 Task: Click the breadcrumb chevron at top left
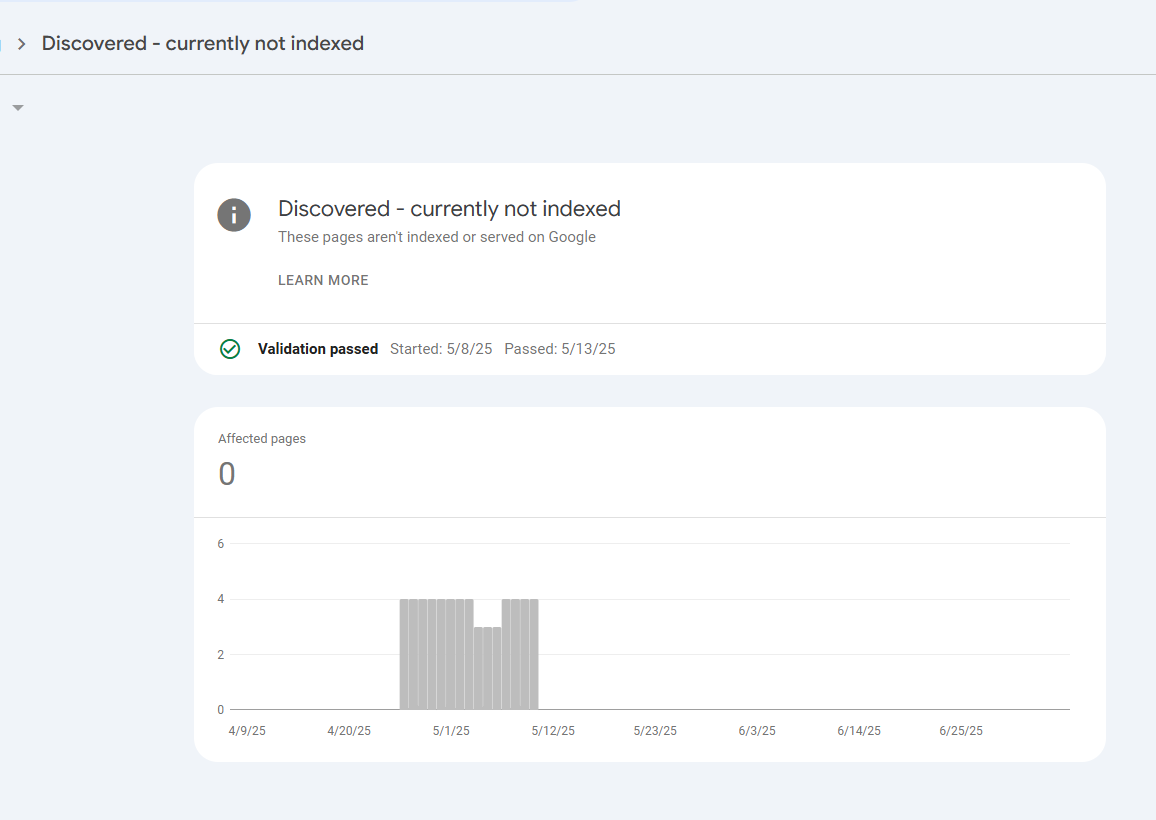[20, 43]
